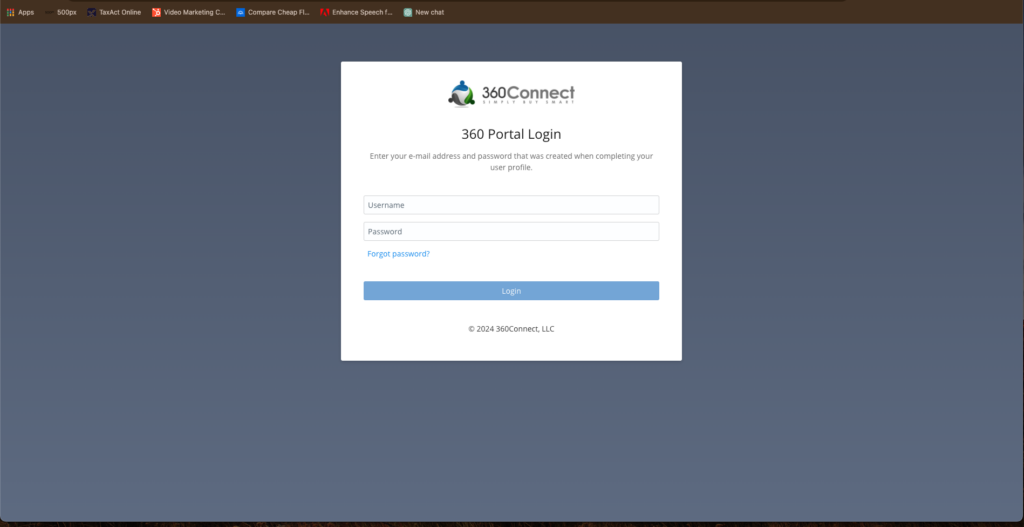This screenshot has width=1024, height=527.
Task: Open the Forgot password? link
Action: [x=398, y=254]
